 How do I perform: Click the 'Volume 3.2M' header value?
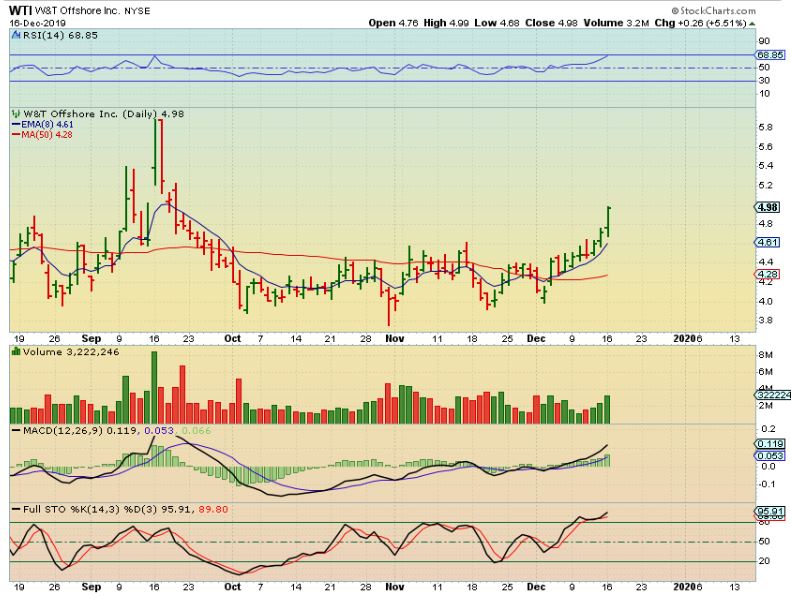[616, 23]
